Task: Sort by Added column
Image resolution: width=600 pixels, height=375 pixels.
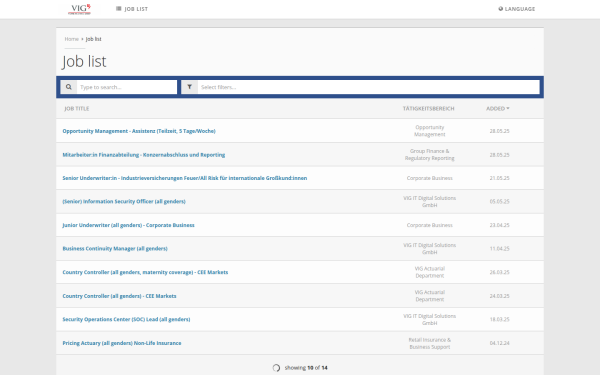Action: (497, 109)
